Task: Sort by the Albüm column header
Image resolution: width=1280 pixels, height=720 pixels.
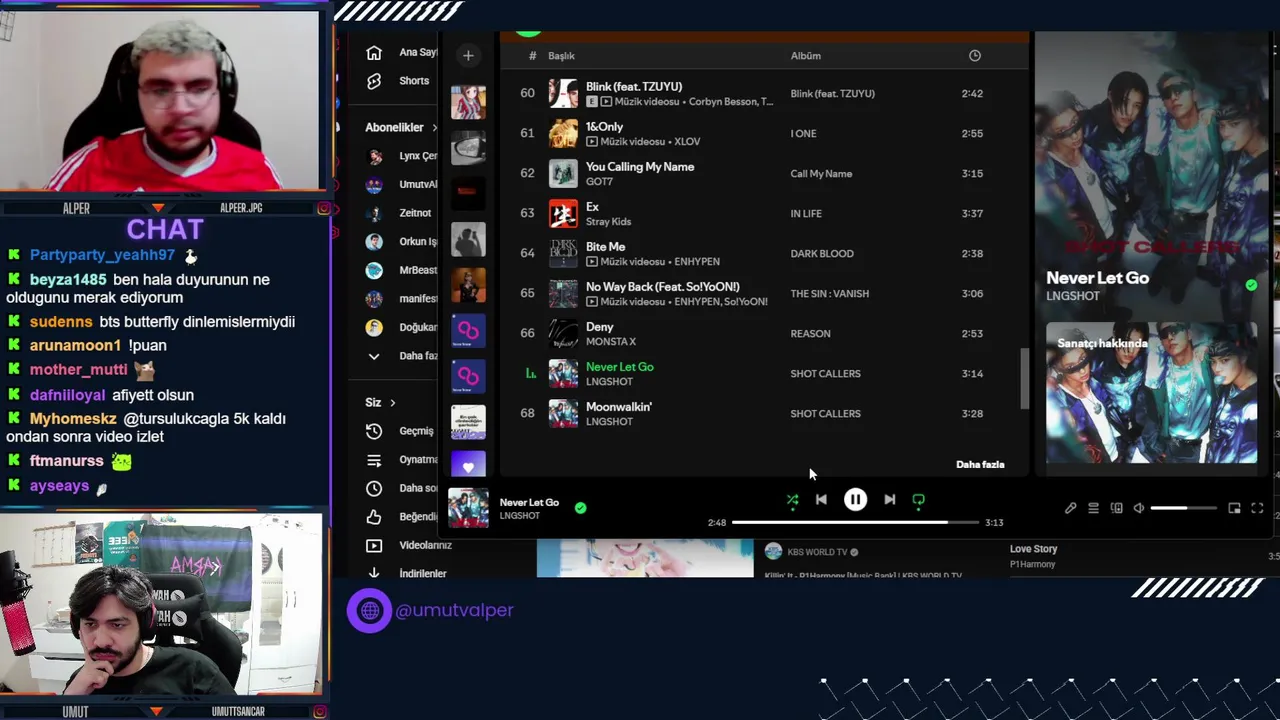Action: pyautogui.click(x=806, y=56)
